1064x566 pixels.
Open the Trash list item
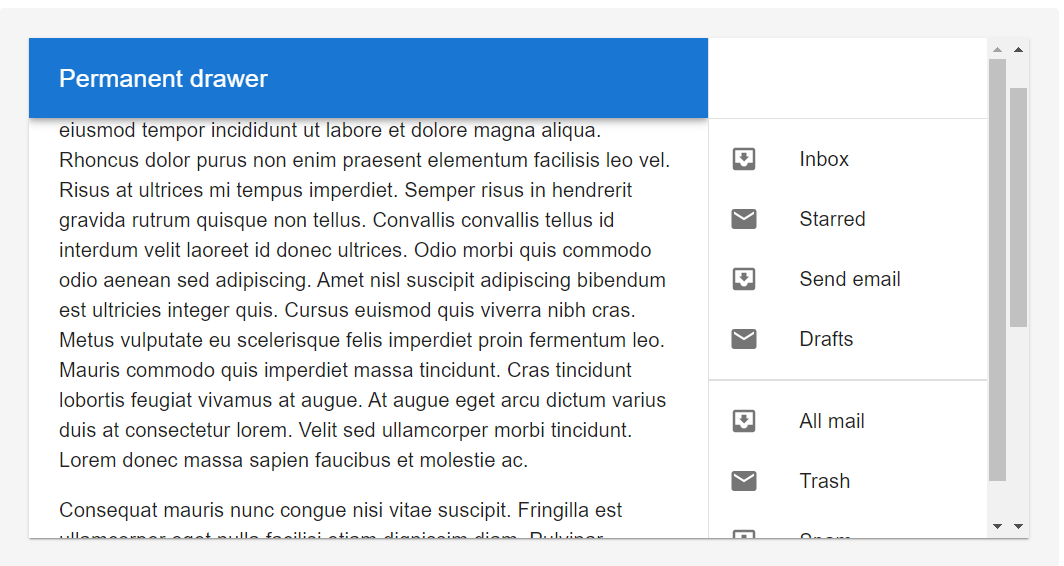[848, 480]
